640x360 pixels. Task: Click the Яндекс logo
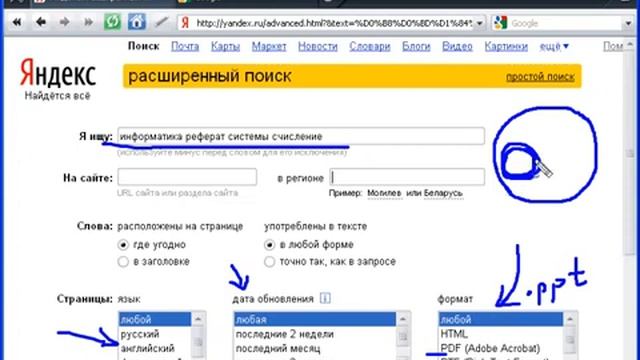tap(58, 73)
